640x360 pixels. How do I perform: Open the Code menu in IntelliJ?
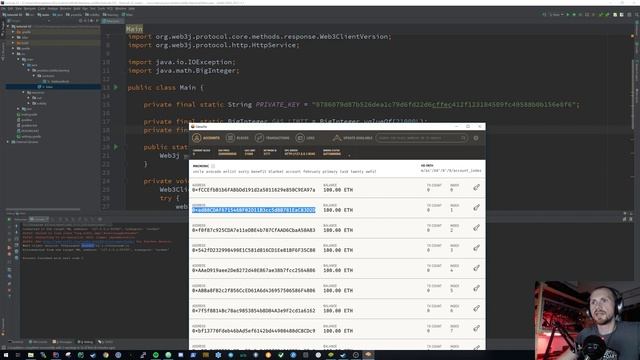42,9
